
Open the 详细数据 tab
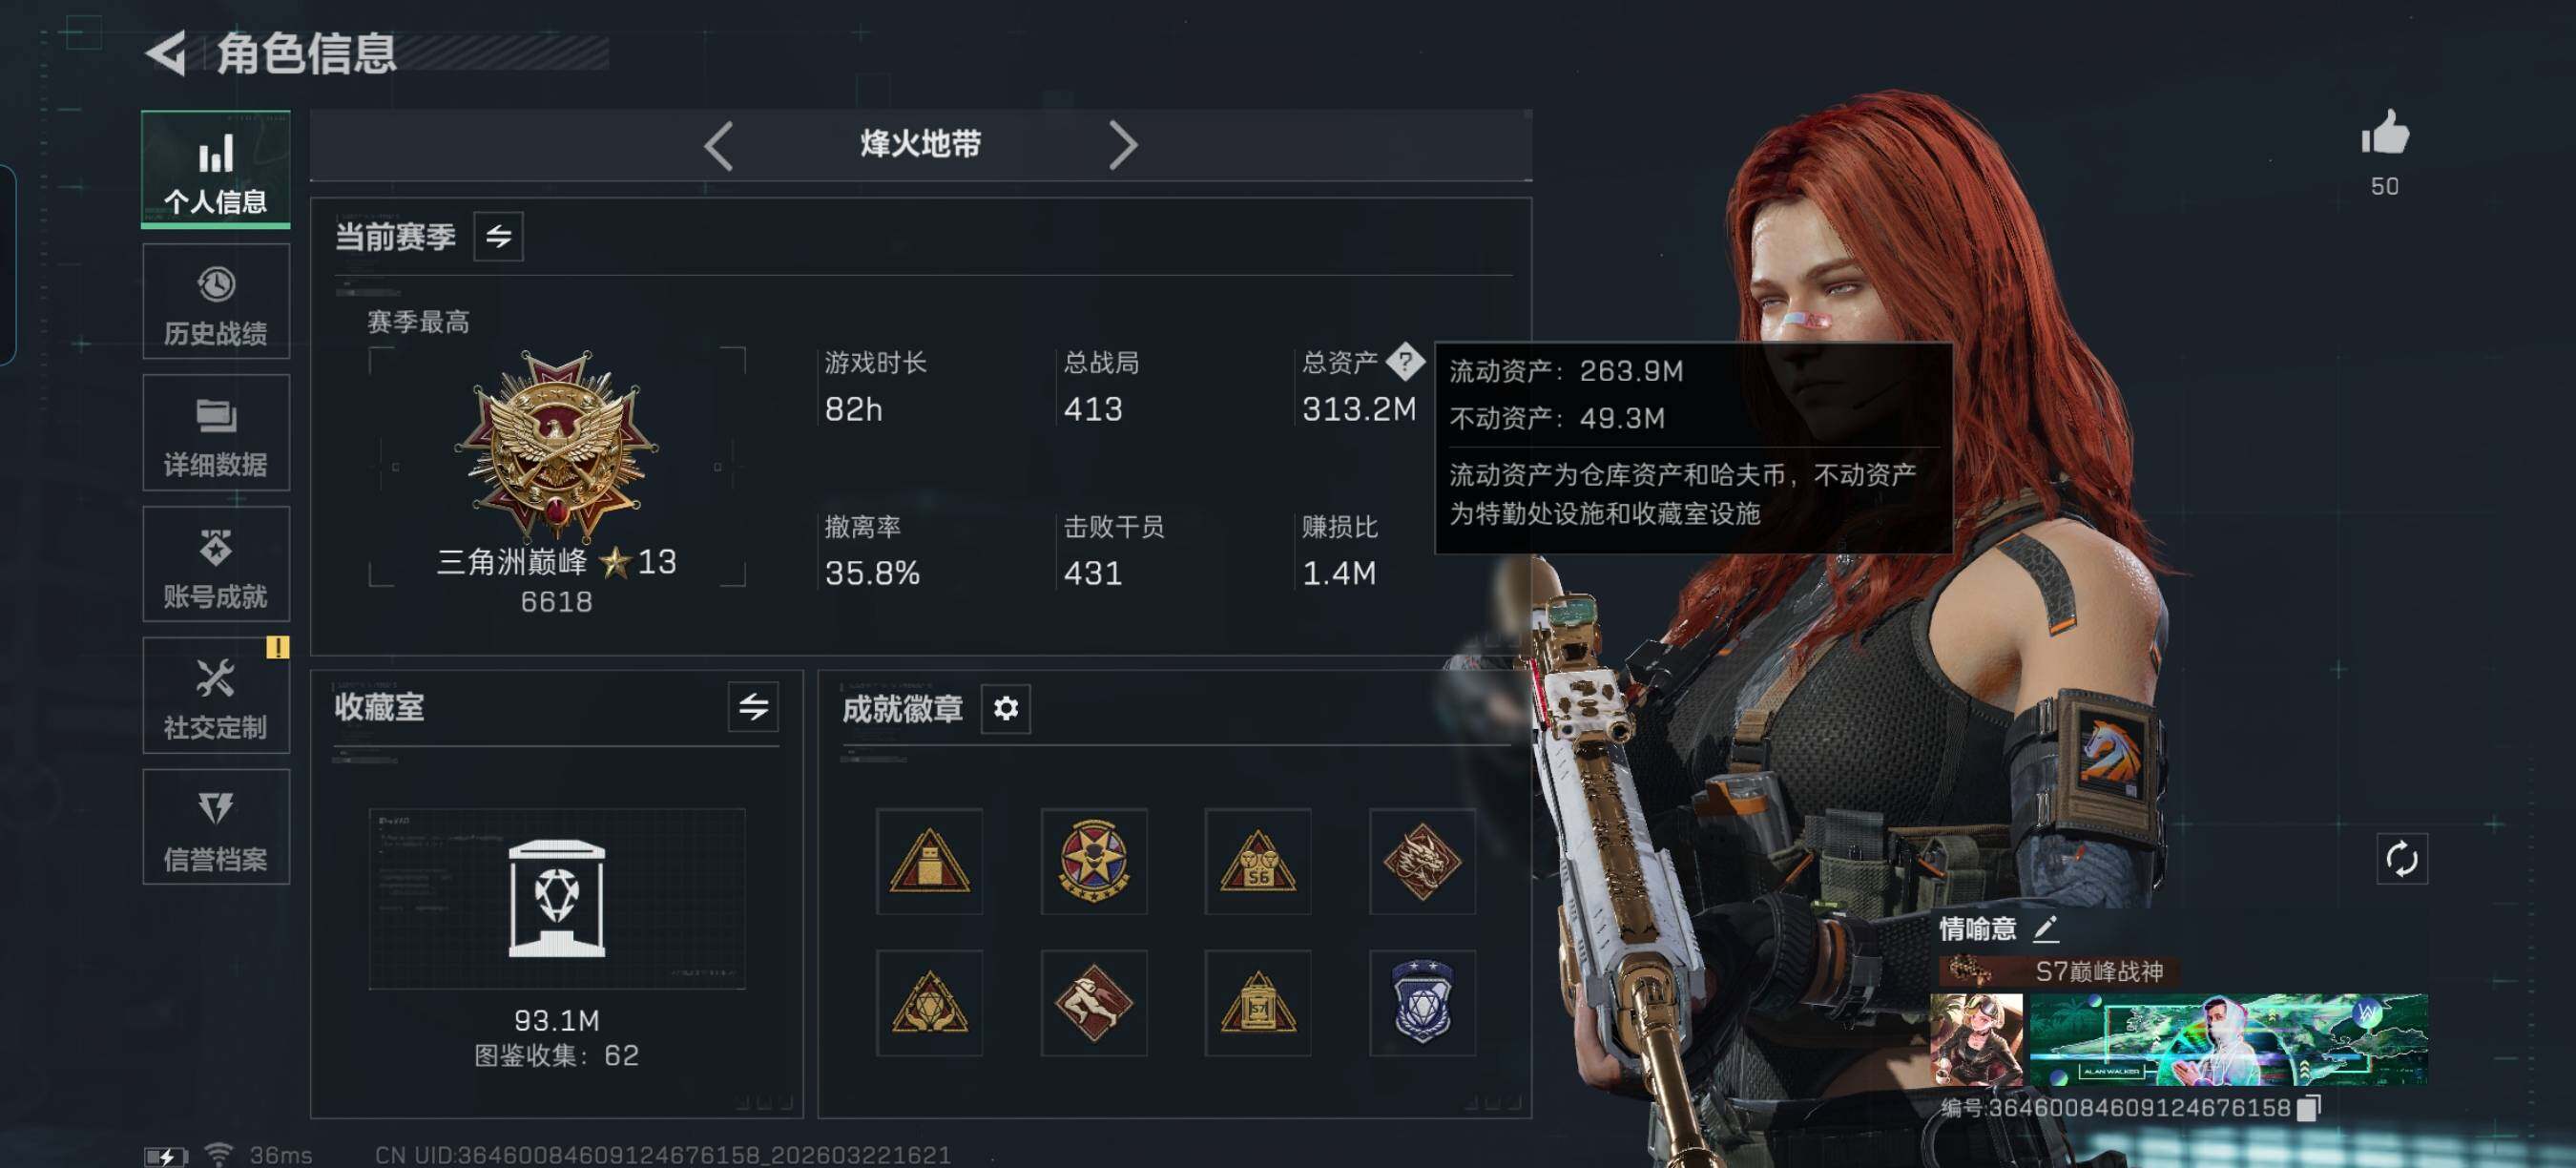coord(216,433)
